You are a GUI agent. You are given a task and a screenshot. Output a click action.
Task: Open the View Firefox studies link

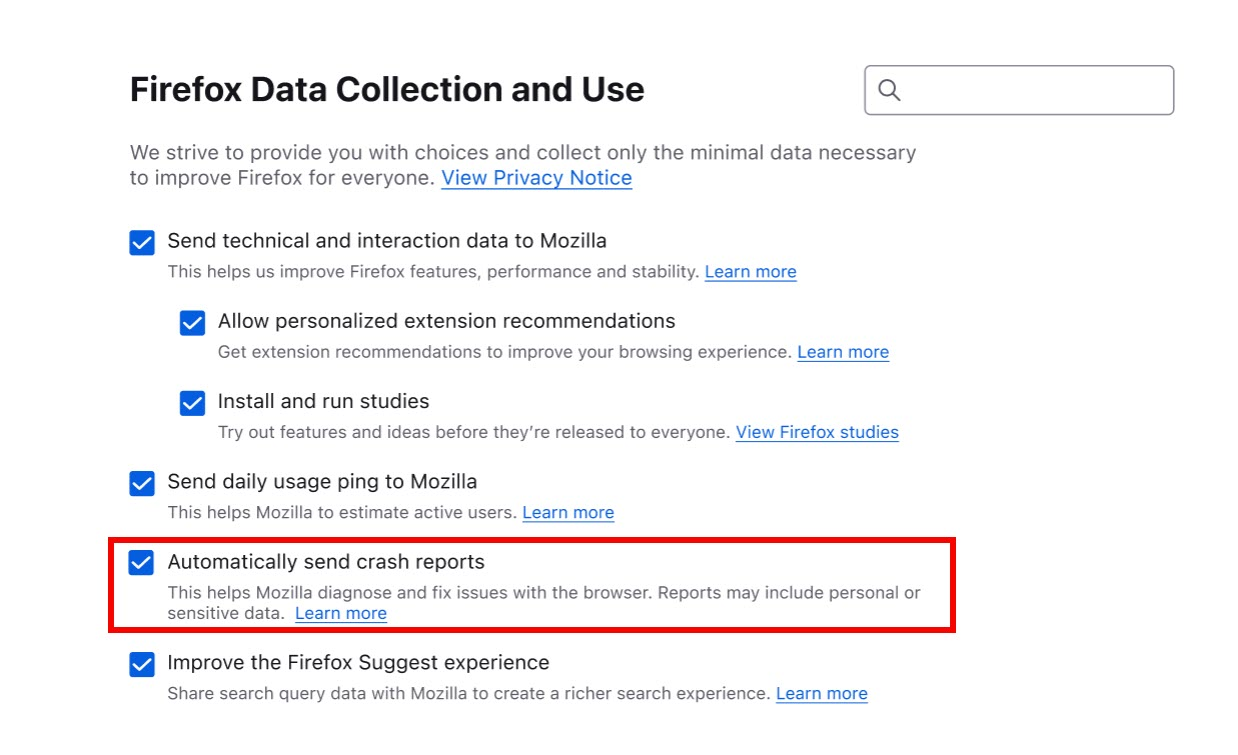pyautogui.click(x=816, y=432)
